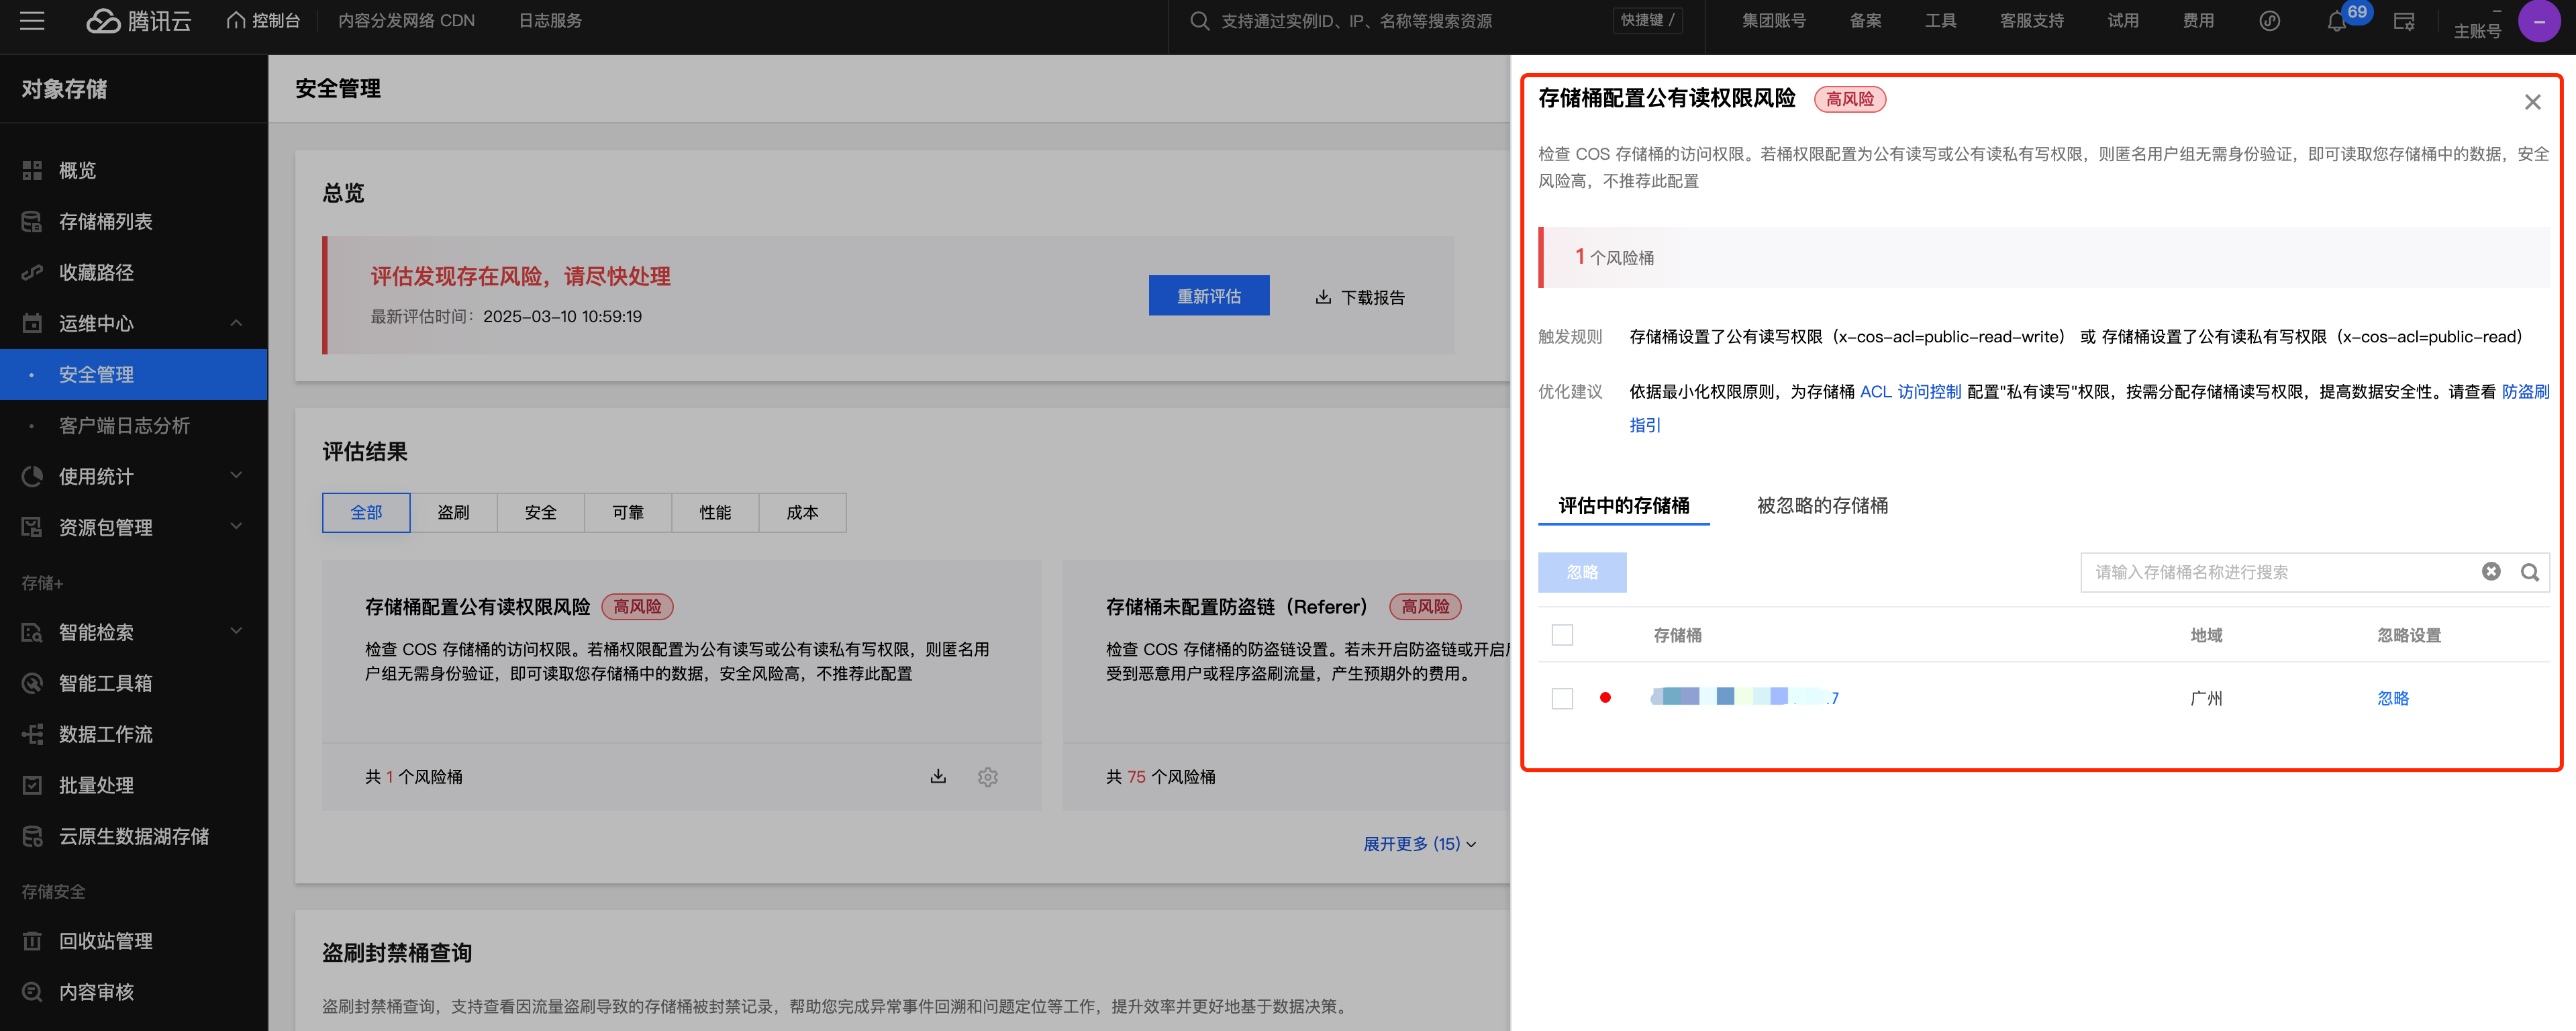This screenshot has width=2576, height=1031.
Task: Go to the console home icon
Action: pos(235,20)
